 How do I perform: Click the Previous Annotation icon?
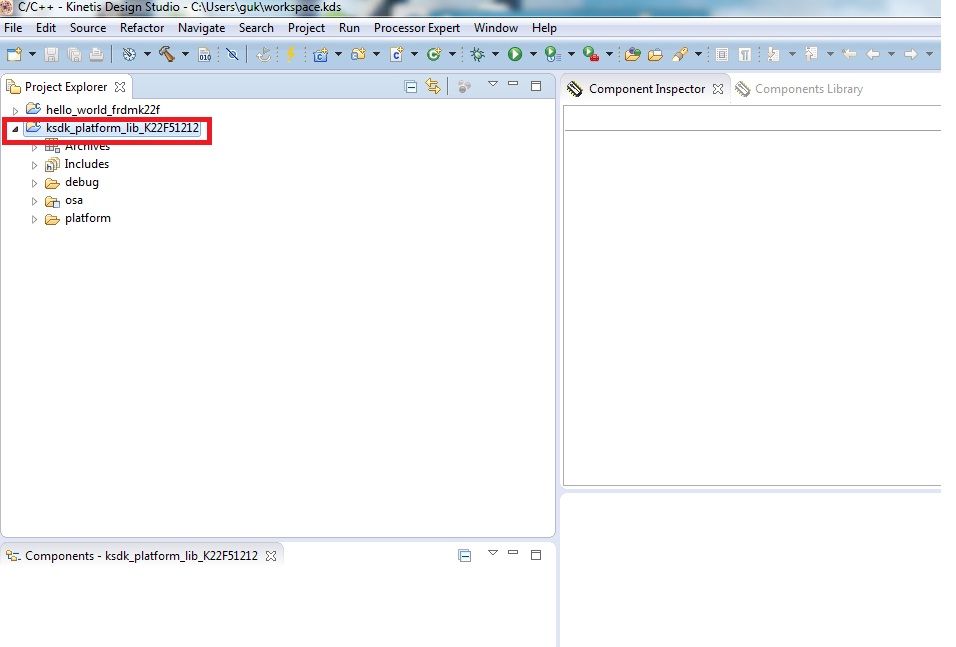(x=811, y=54)
